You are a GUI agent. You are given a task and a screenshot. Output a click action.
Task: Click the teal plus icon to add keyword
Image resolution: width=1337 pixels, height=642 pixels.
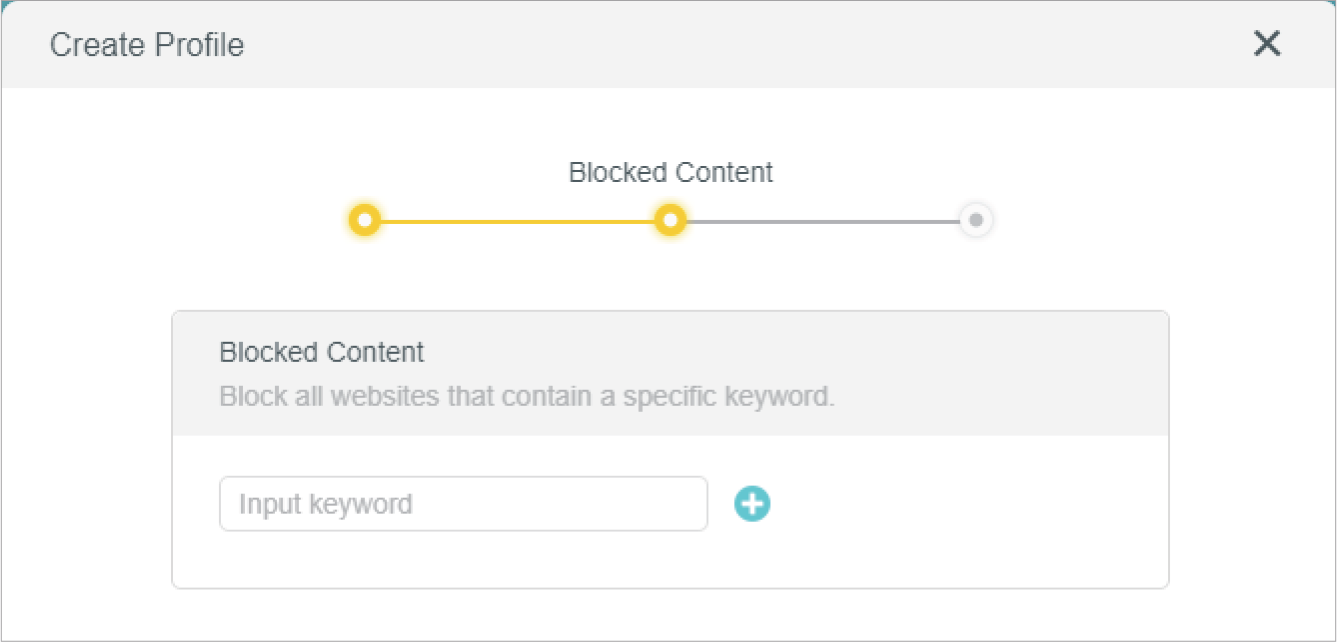click(752, 504)
